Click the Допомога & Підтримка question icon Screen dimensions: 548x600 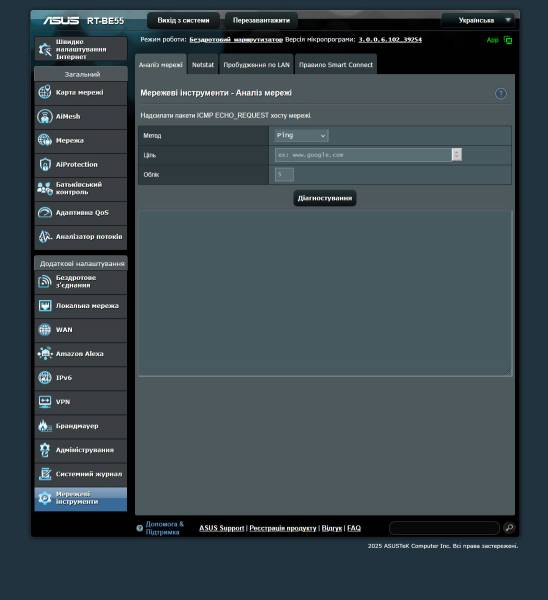click(140, 528)
